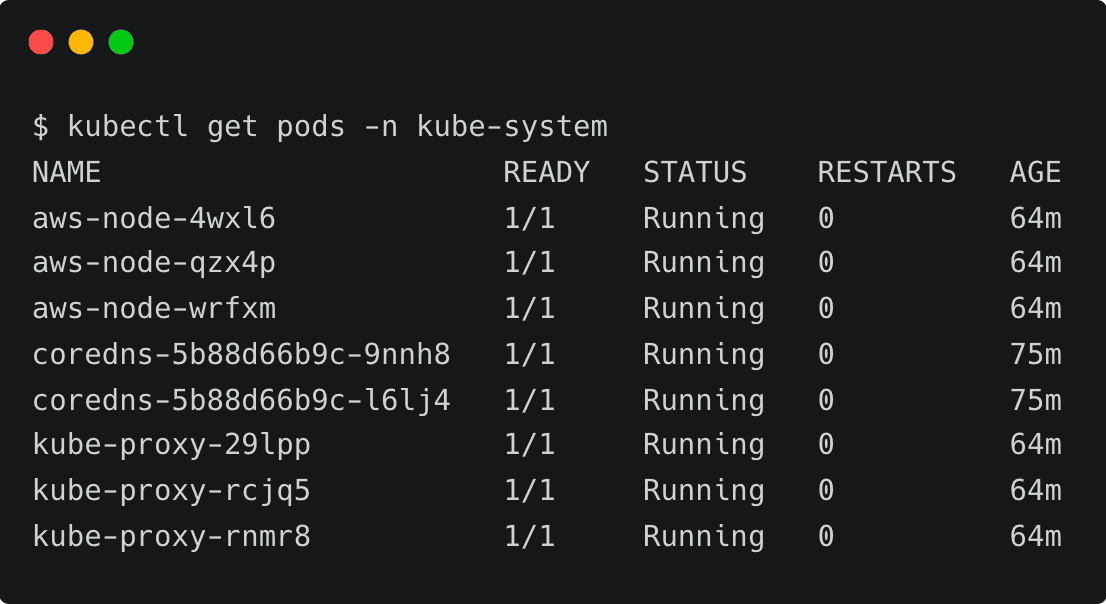Select pod name kube-proxy-rnmr8
Screen dimensions: 1106x604
point(171,537)
